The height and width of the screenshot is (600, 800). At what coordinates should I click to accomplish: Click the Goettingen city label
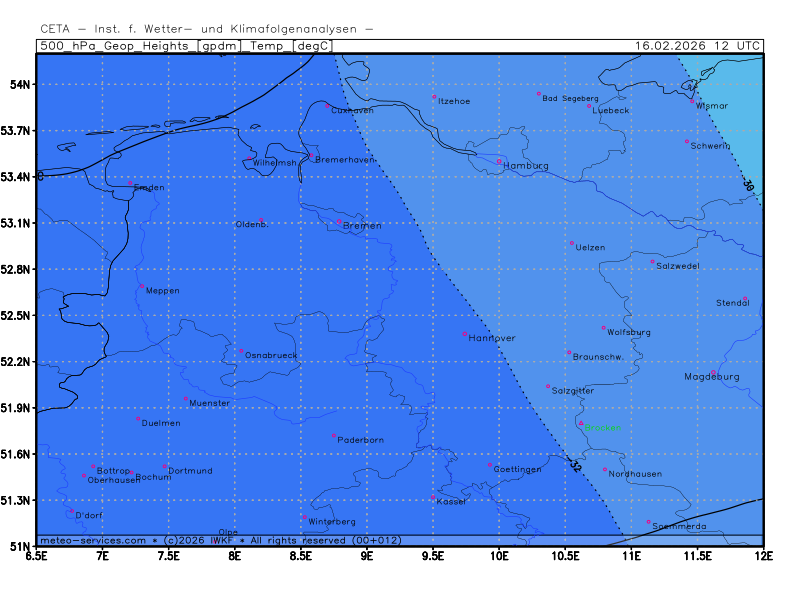coord(518,469)
